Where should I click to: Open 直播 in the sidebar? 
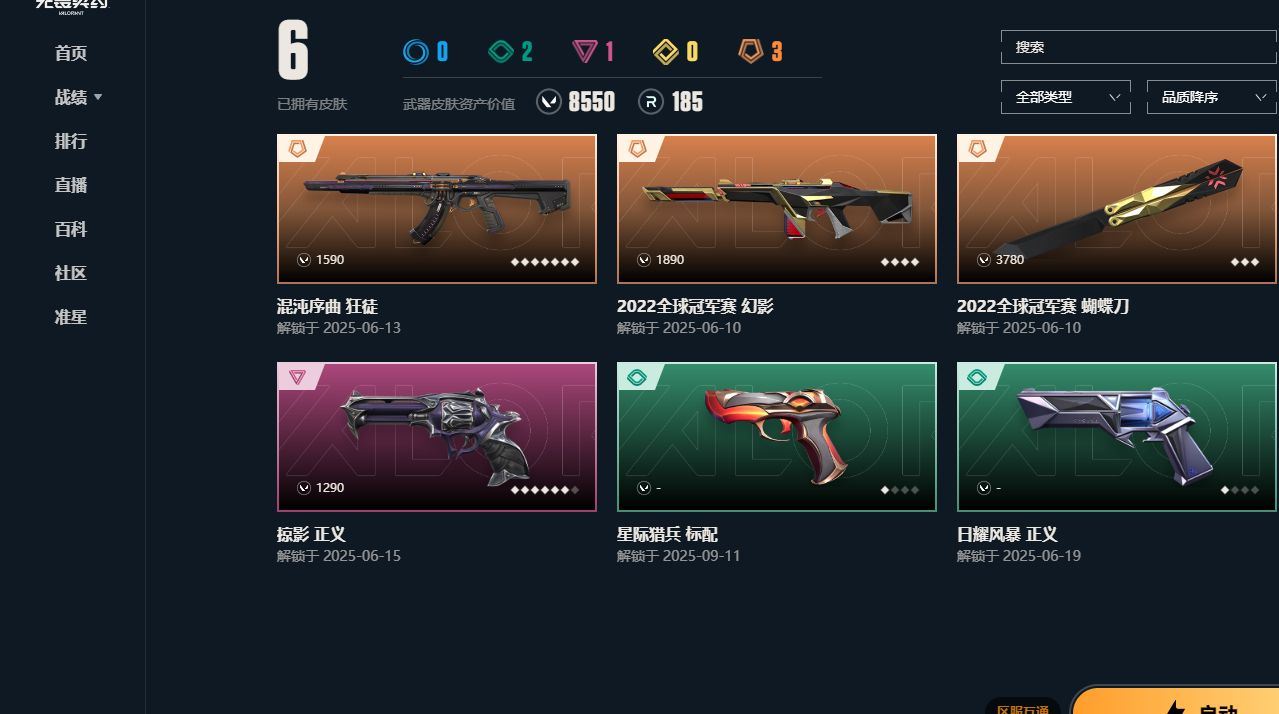71,185
